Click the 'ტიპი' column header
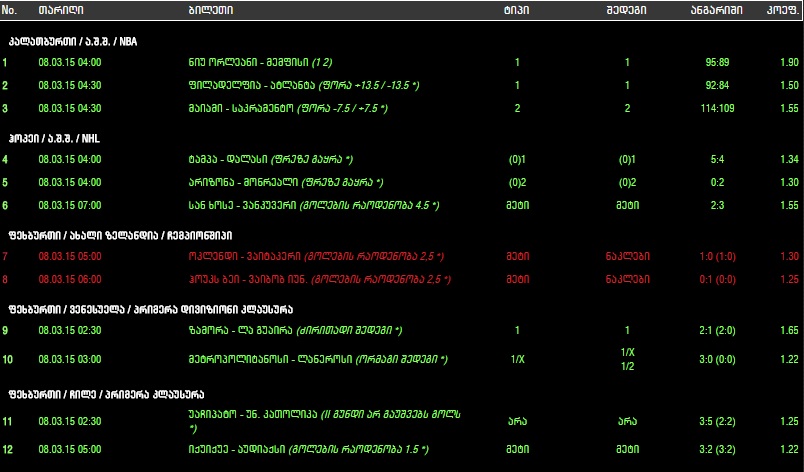804x472 pixels. click(516, 10)
